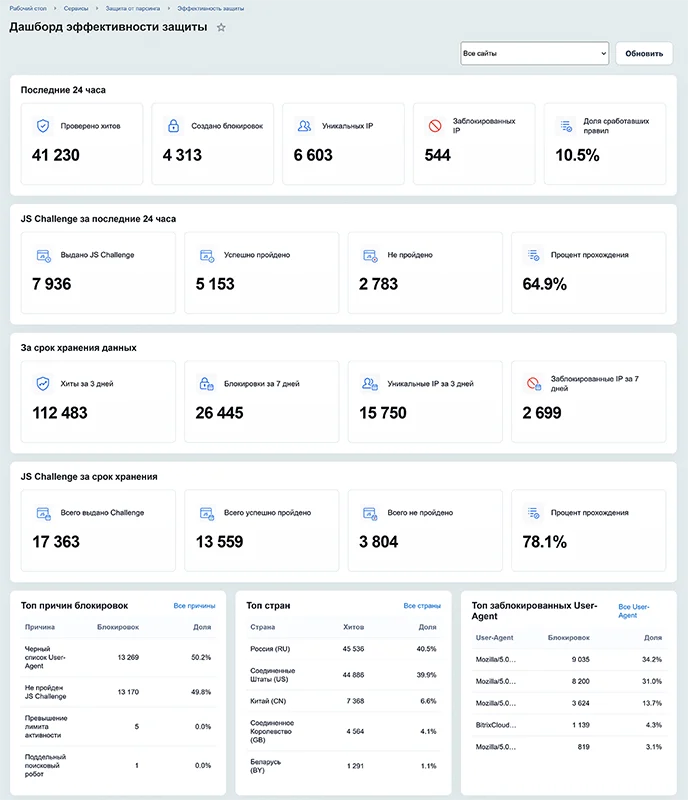
Task: Click icon in Блокировки за 7 дней card
Action: [206, 384]
